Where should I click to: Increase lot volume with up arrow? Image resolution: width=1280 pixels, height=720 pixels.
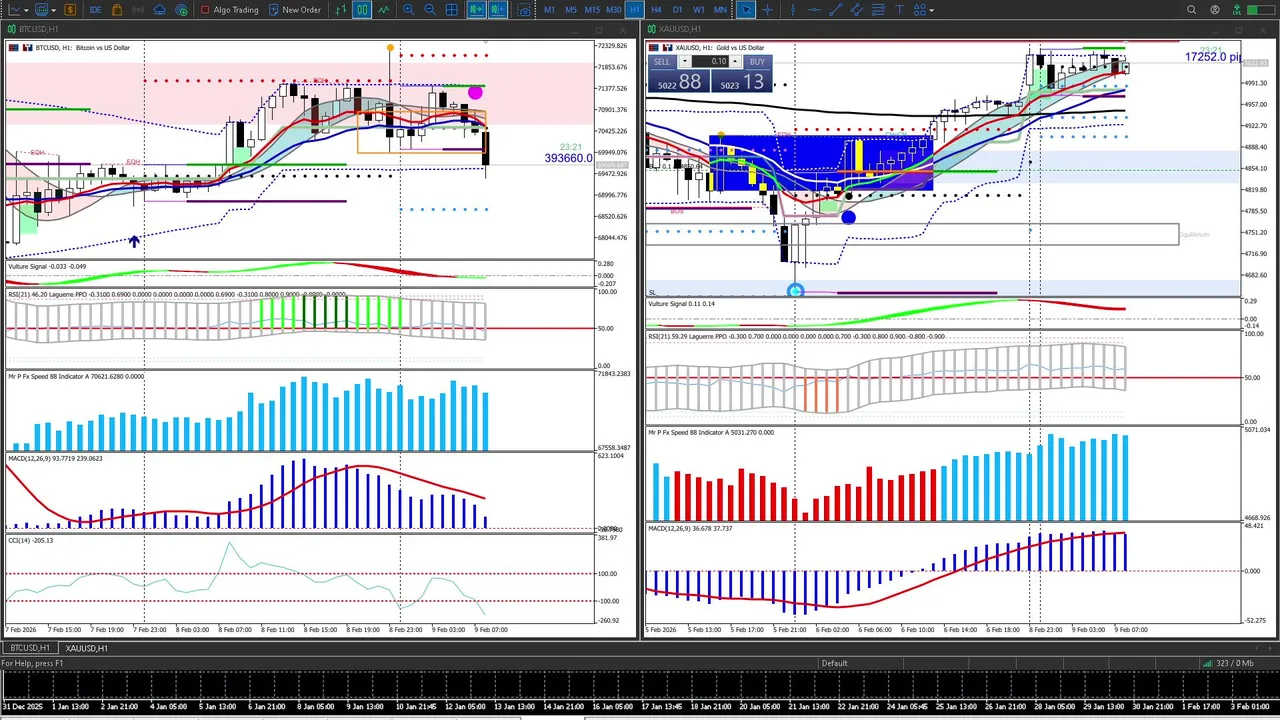(x=735, y=61)
